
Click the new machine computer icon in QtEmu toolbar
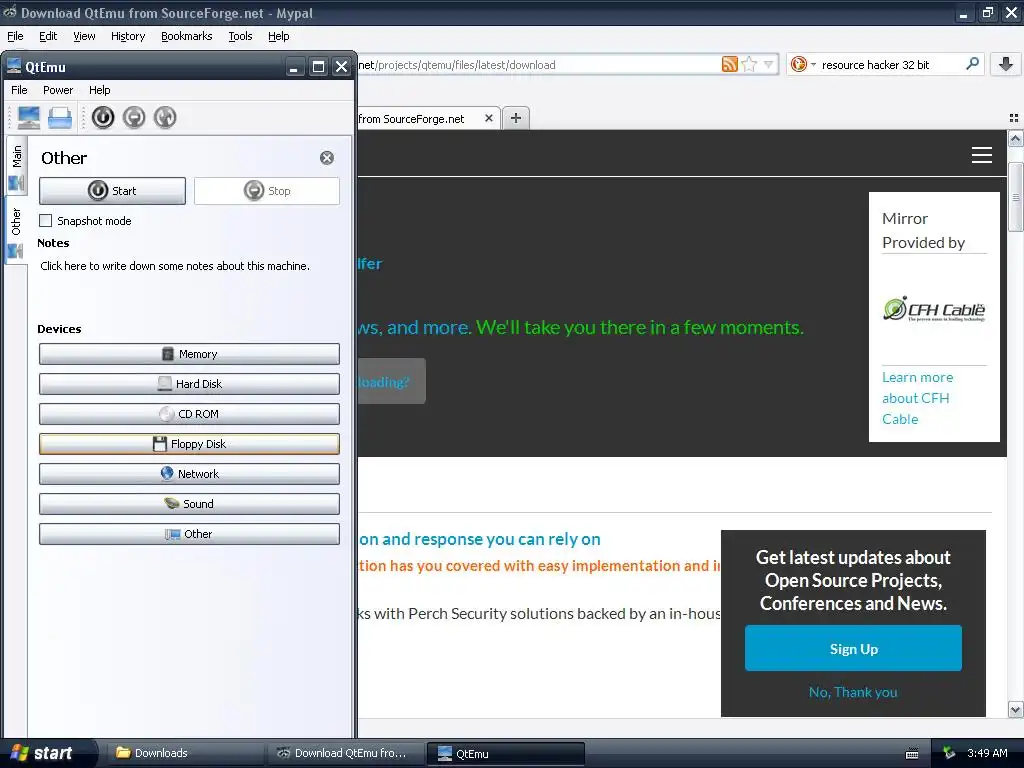pyautogui.click(x=29, y=118)
